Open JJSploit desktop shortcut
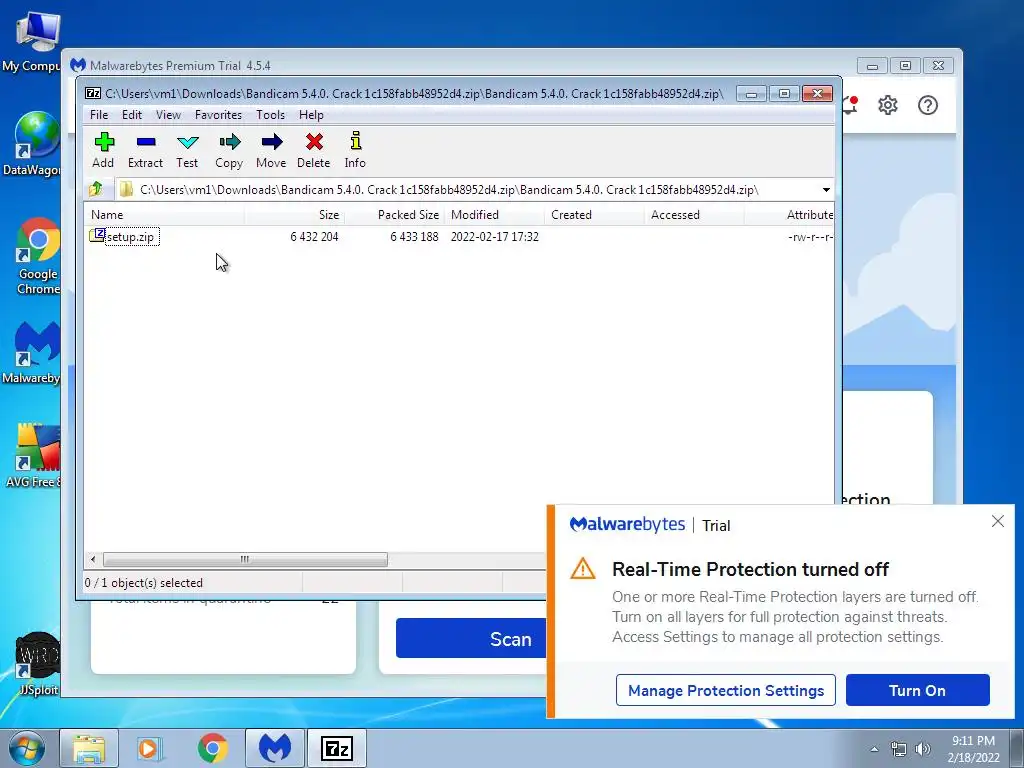Viewport: 1024px width, 768px height. point(37,664)
